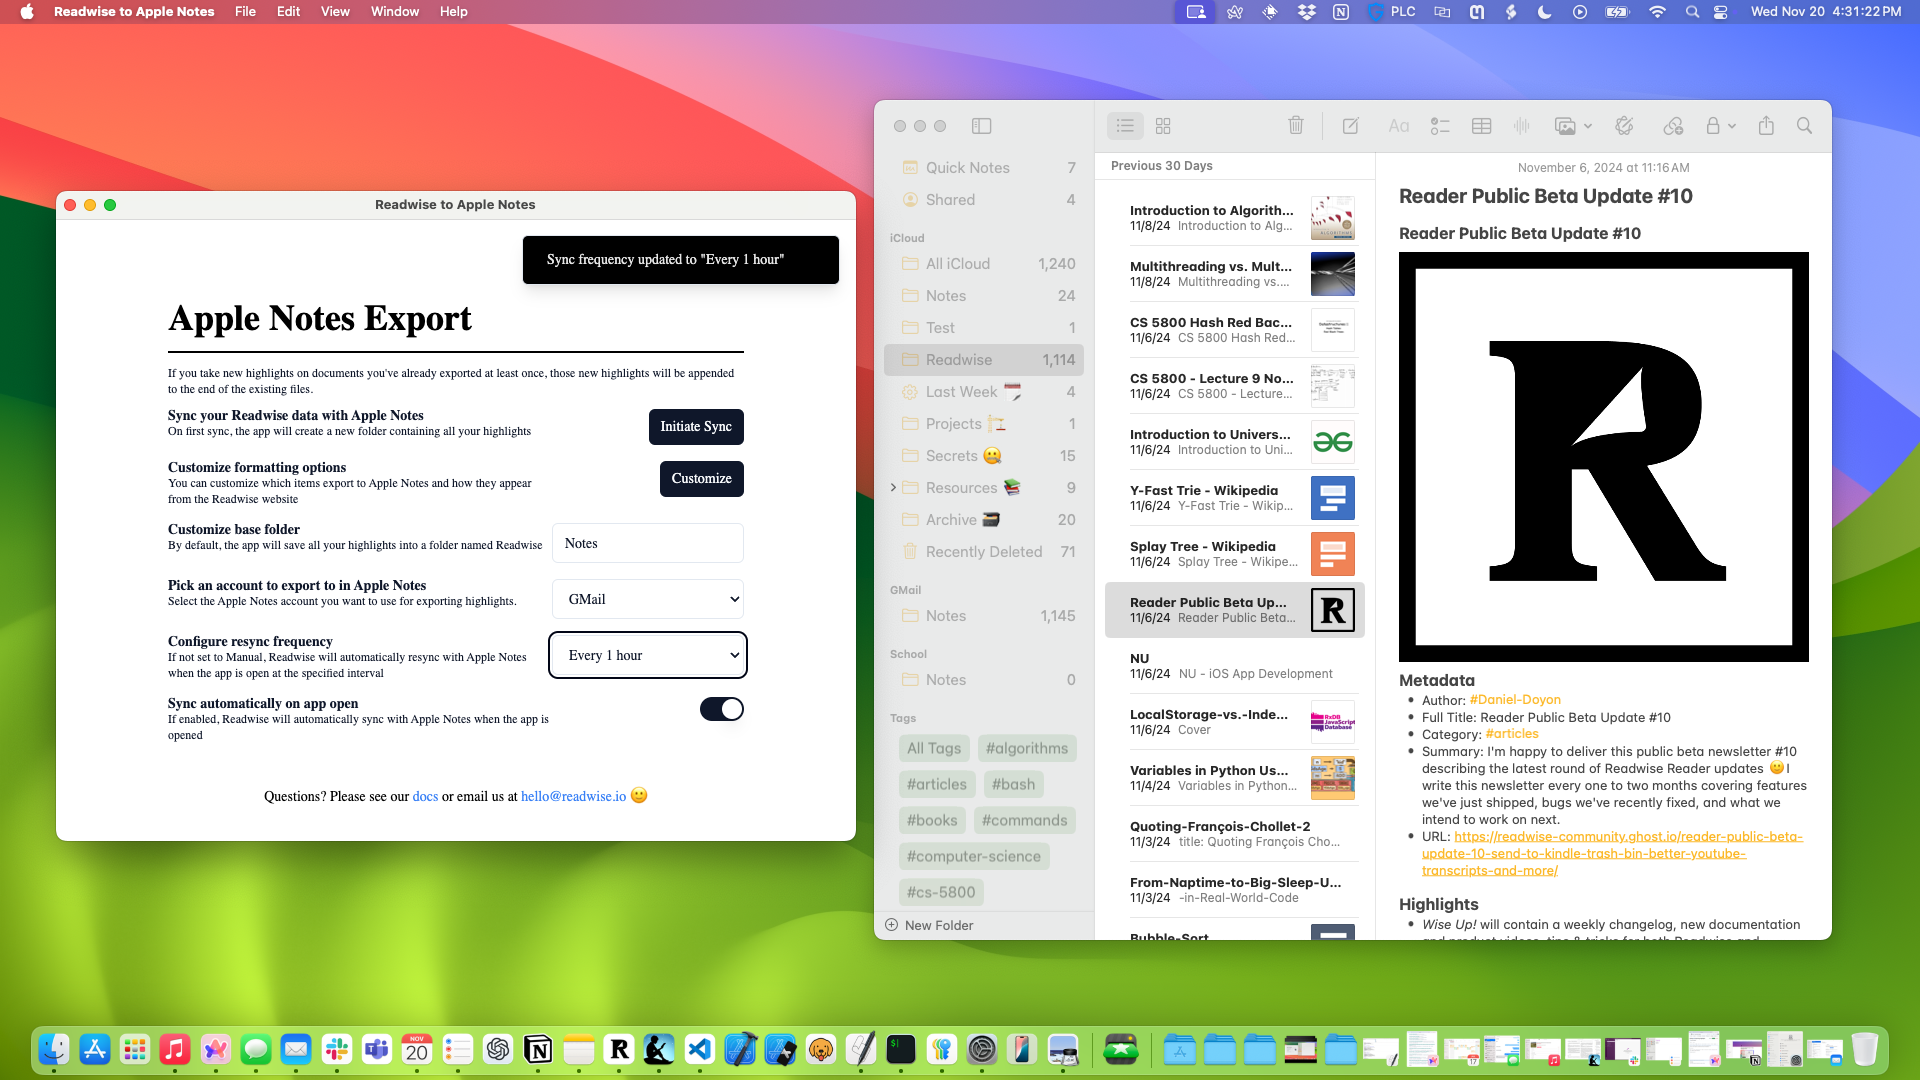This screenshot has width=1920, height=1080.
Task: Open the View menu
Action: pos(335,12)
